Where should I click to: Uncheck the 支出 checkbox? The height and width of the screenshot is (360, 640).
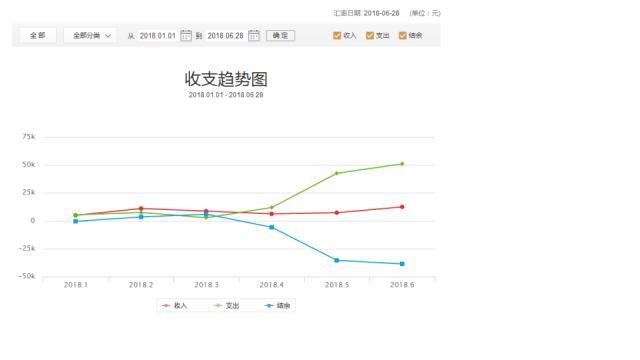(x=370, y=36)
